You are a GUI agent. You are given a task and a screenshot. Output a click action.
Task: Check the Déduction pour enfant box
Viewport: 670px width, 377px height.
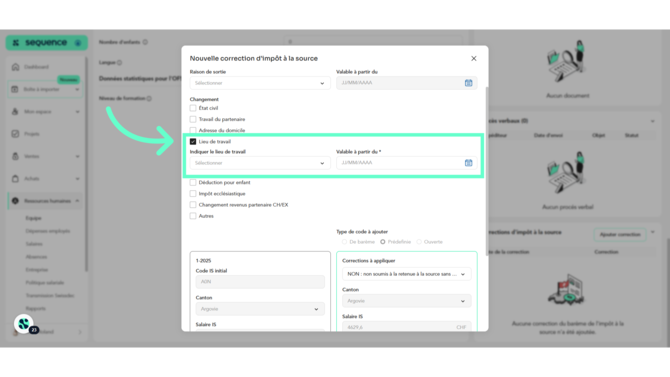[x=193, y=183]
